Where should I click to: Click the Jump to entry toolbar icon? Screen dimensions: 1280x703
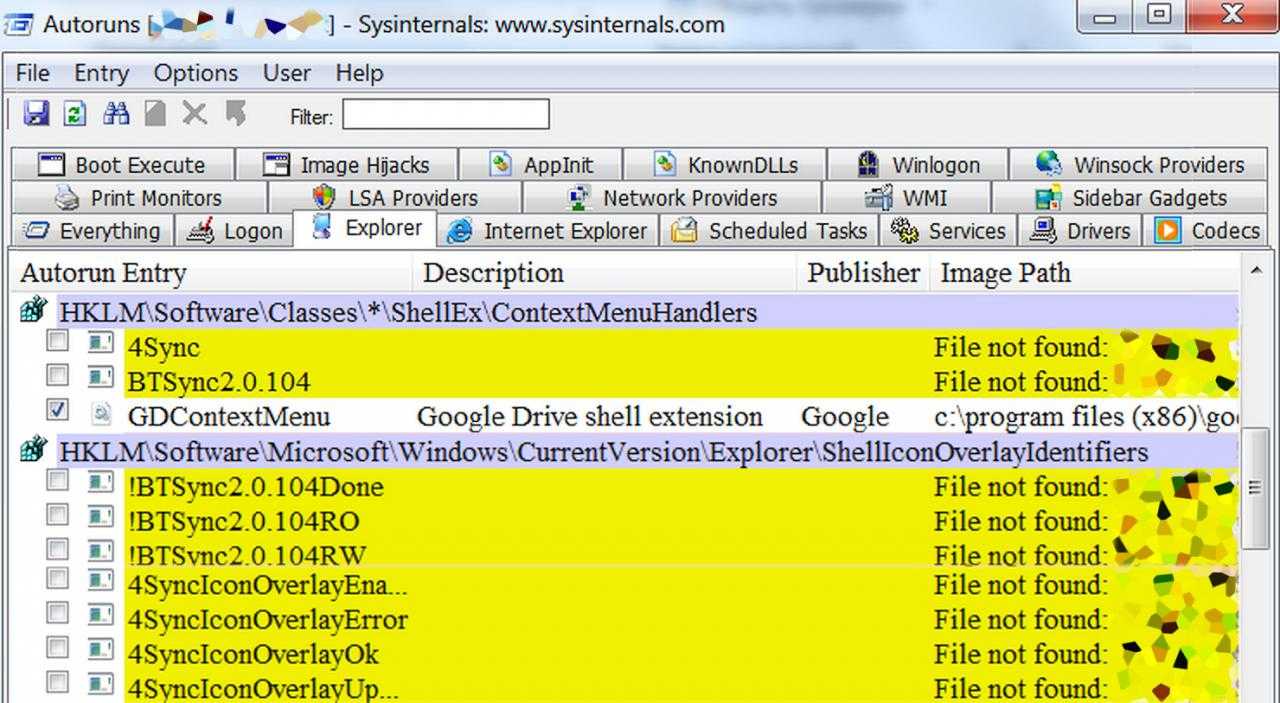(x=236, y=114)
